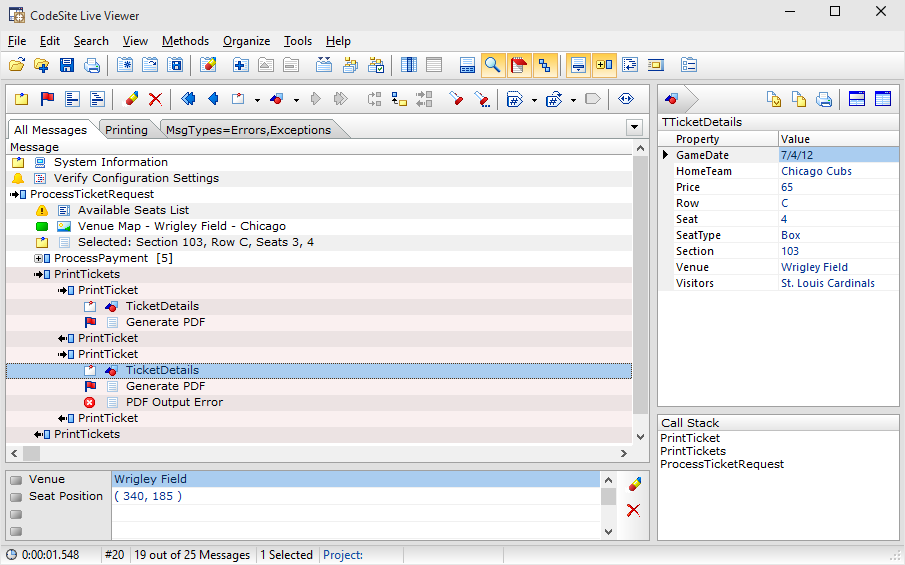Click the Message column header

pyautogui.click(x=320, y=147)
